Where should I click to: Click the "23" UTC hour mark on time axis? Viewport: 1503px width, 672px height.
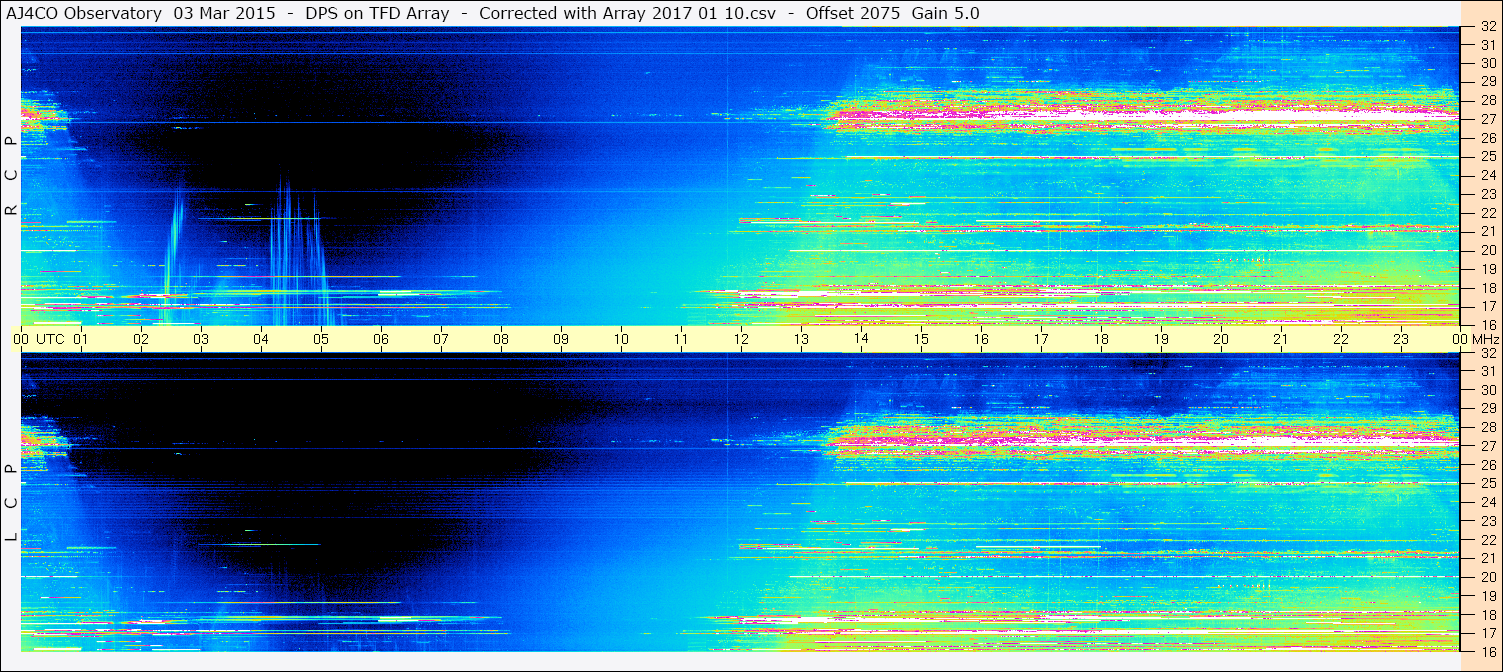pyautogui.click(x=1401, y=339)
